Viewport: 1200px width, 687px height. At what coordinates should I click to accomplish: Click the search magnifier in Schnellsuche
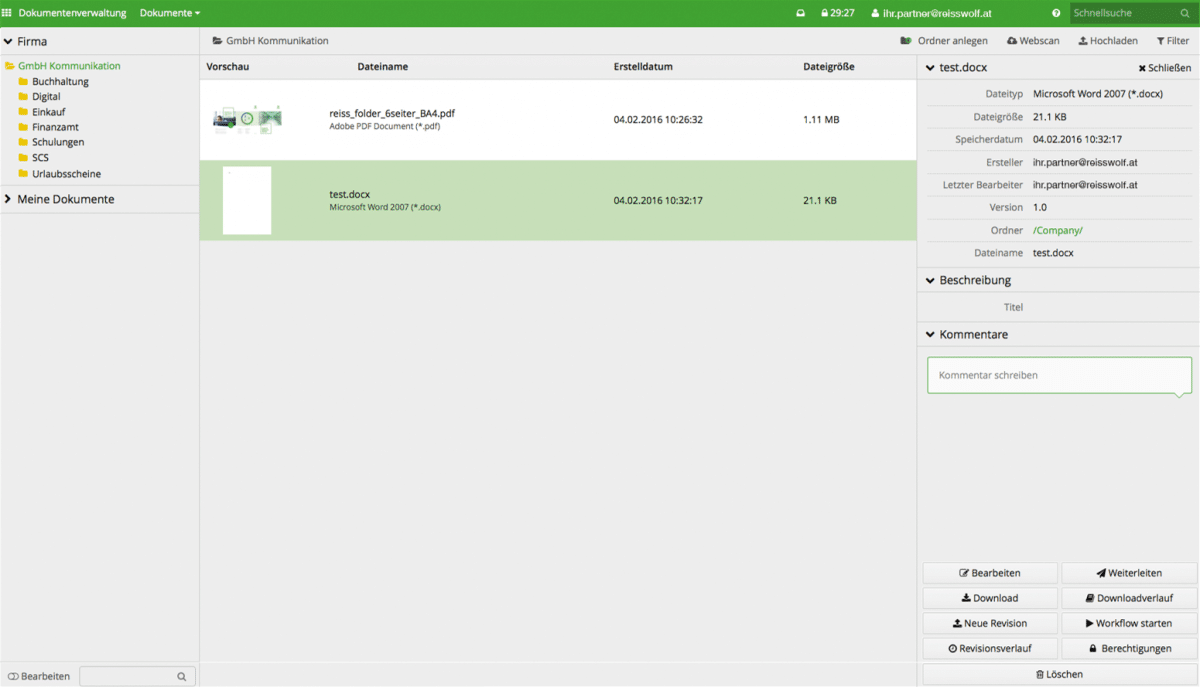pyautogui.click(x=1185, y=13)
